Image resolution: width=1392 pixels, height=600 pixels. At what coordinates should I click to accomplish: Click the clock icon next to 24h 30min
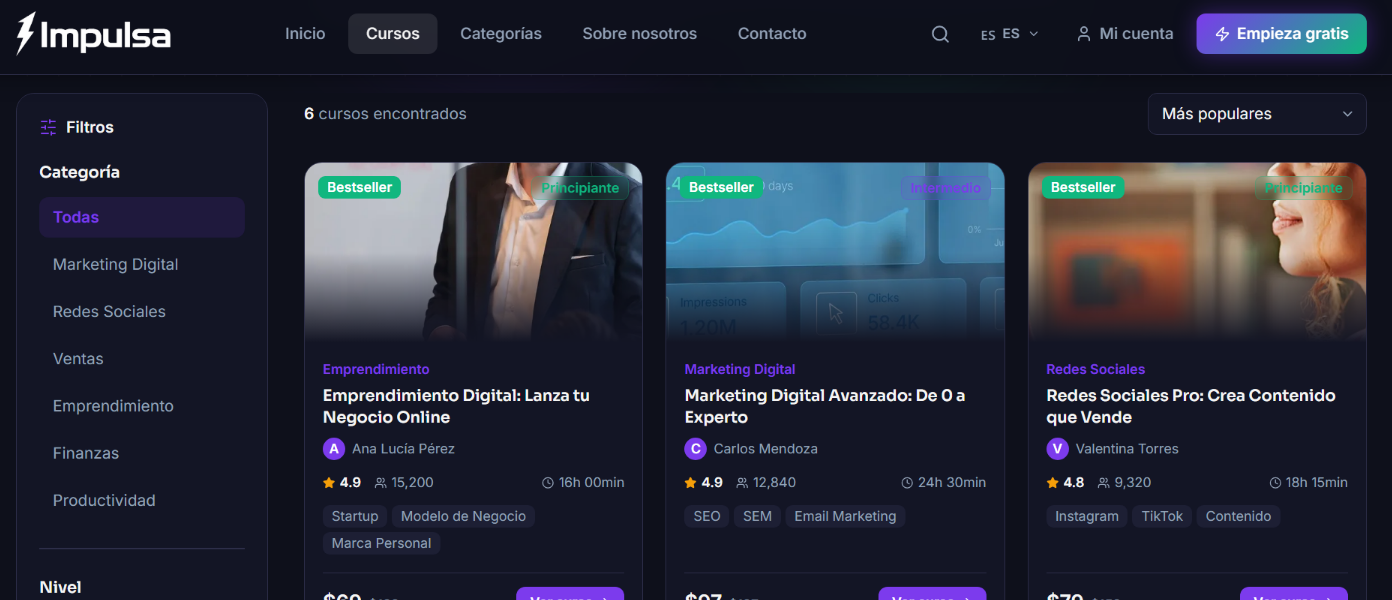908,482
